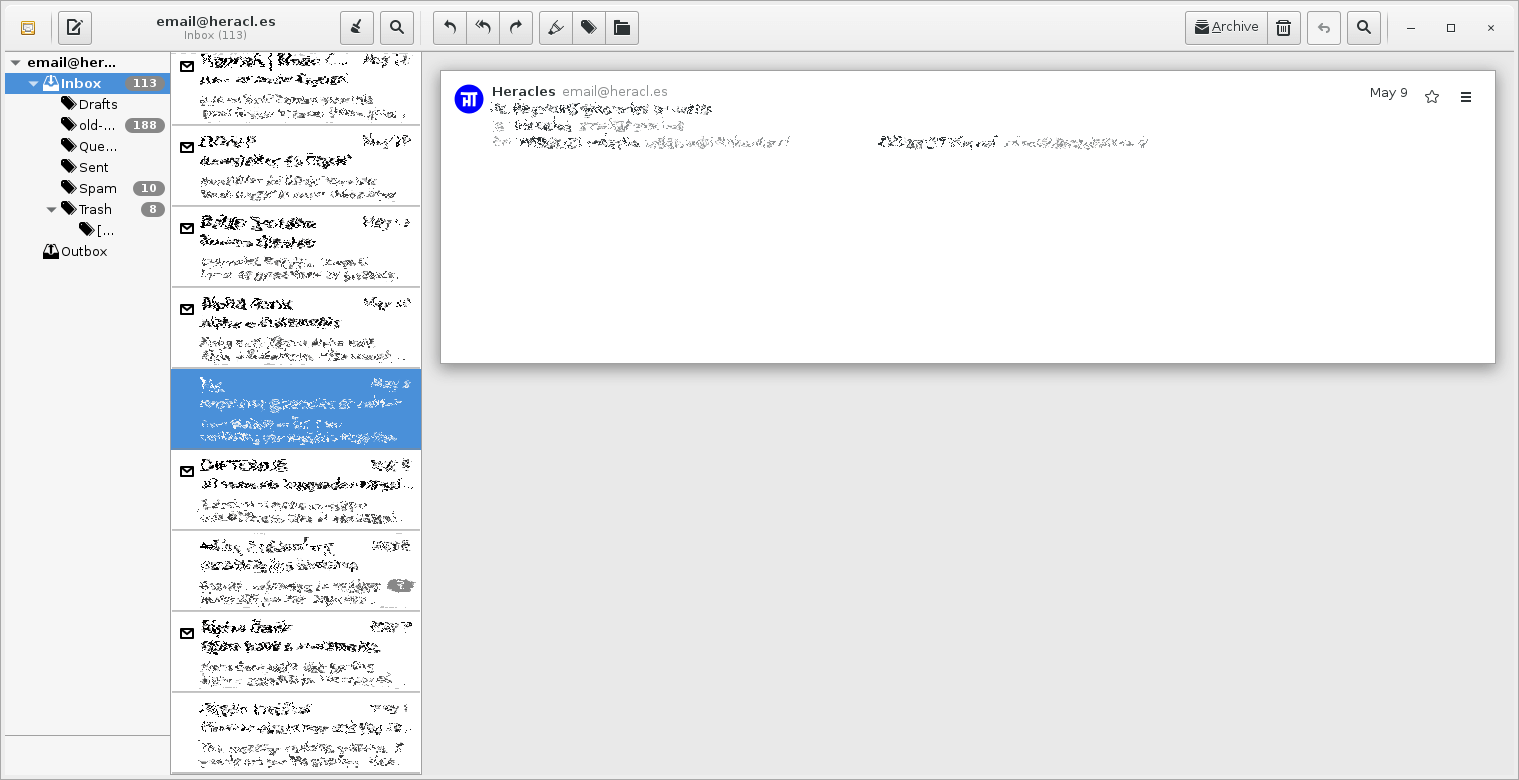Screen dimensions: 1519x780
Task: Toggle the conversation list search magnifier
Action: click(397, 28)
